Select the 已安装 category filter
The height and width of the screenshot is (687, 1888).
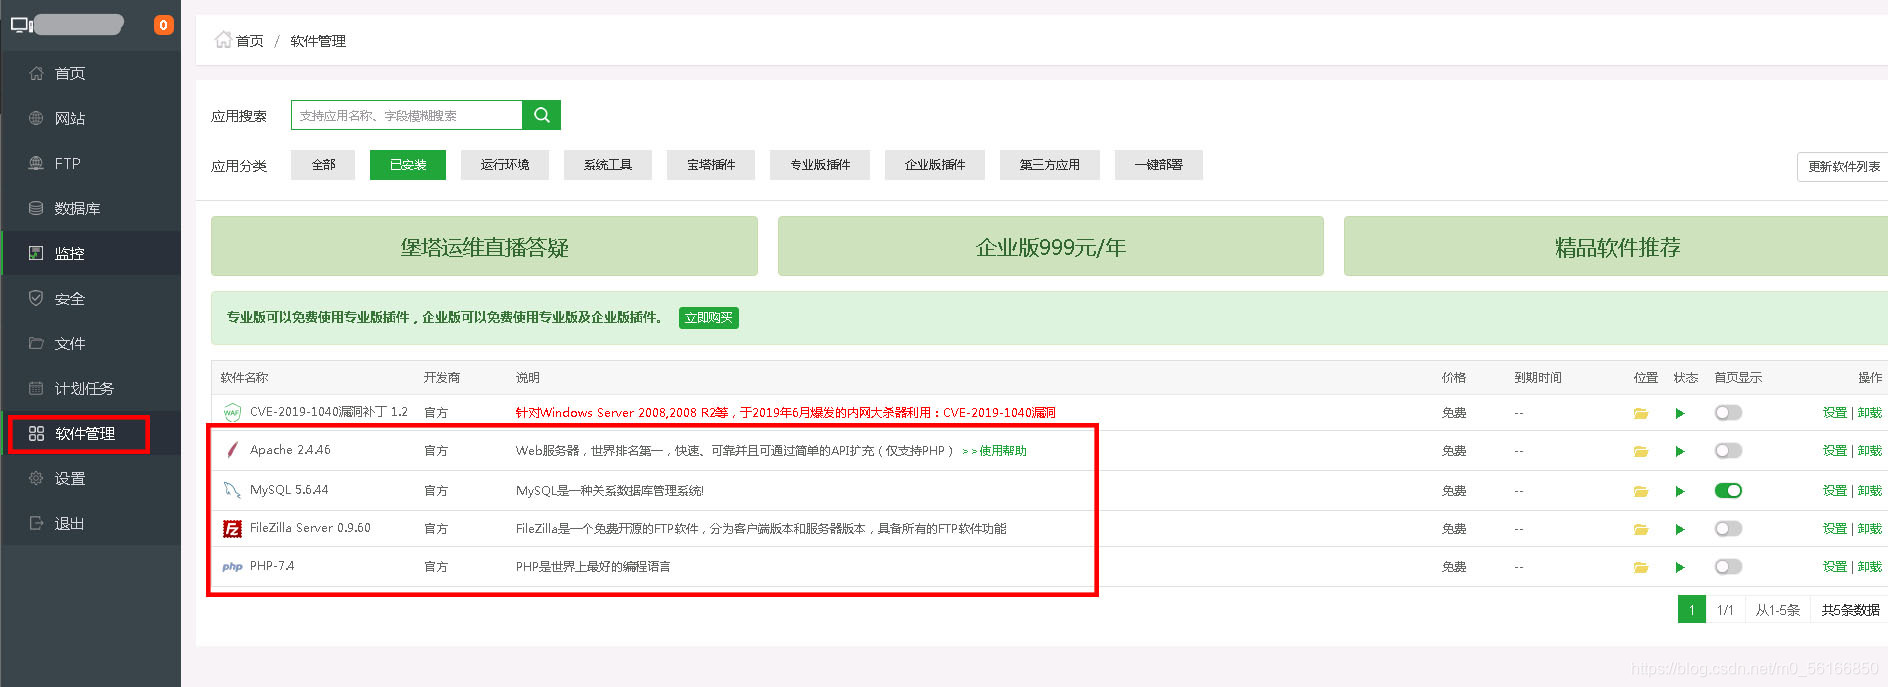click(408, 165)
